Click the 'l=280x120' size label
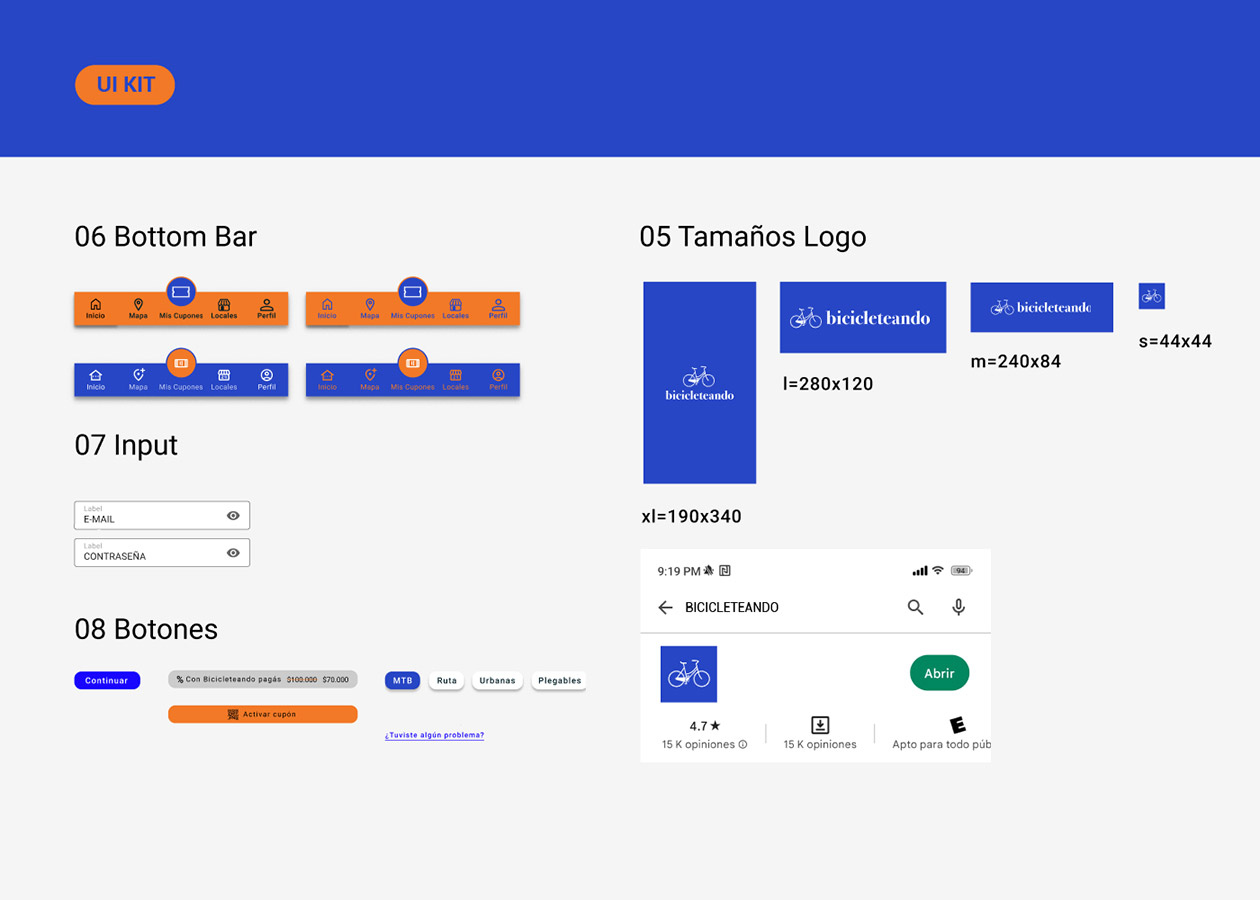The height and width of the screenshot is (900, 1260). point(828,384)
